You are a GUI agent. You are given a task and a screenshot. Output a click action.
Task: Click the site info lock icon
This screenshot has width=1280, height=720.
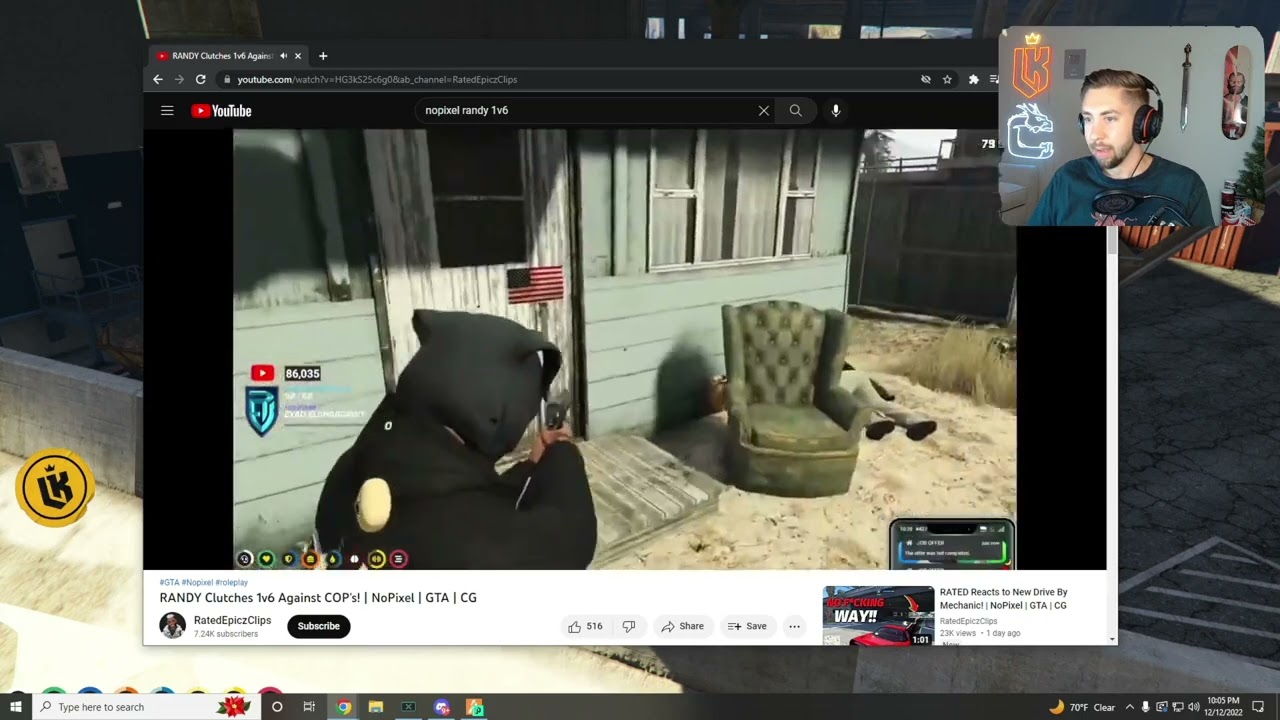coord(227,79)
